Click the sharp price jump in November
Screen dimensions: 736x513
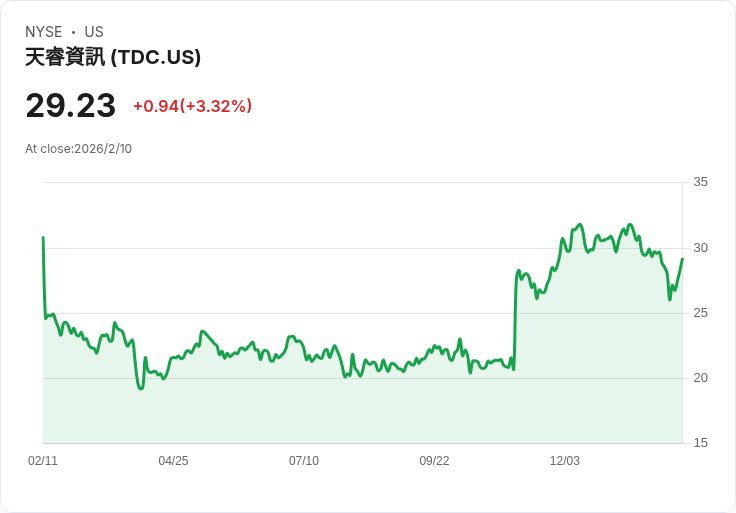click(515, 319)
